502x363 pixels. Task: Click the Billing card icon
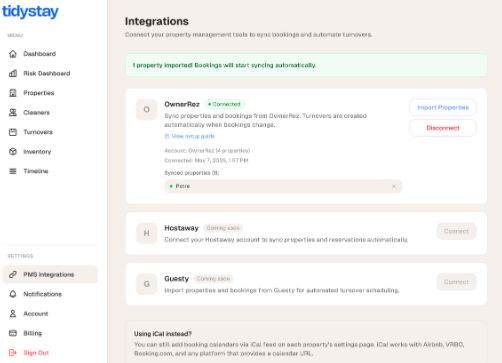pos(13,333)
